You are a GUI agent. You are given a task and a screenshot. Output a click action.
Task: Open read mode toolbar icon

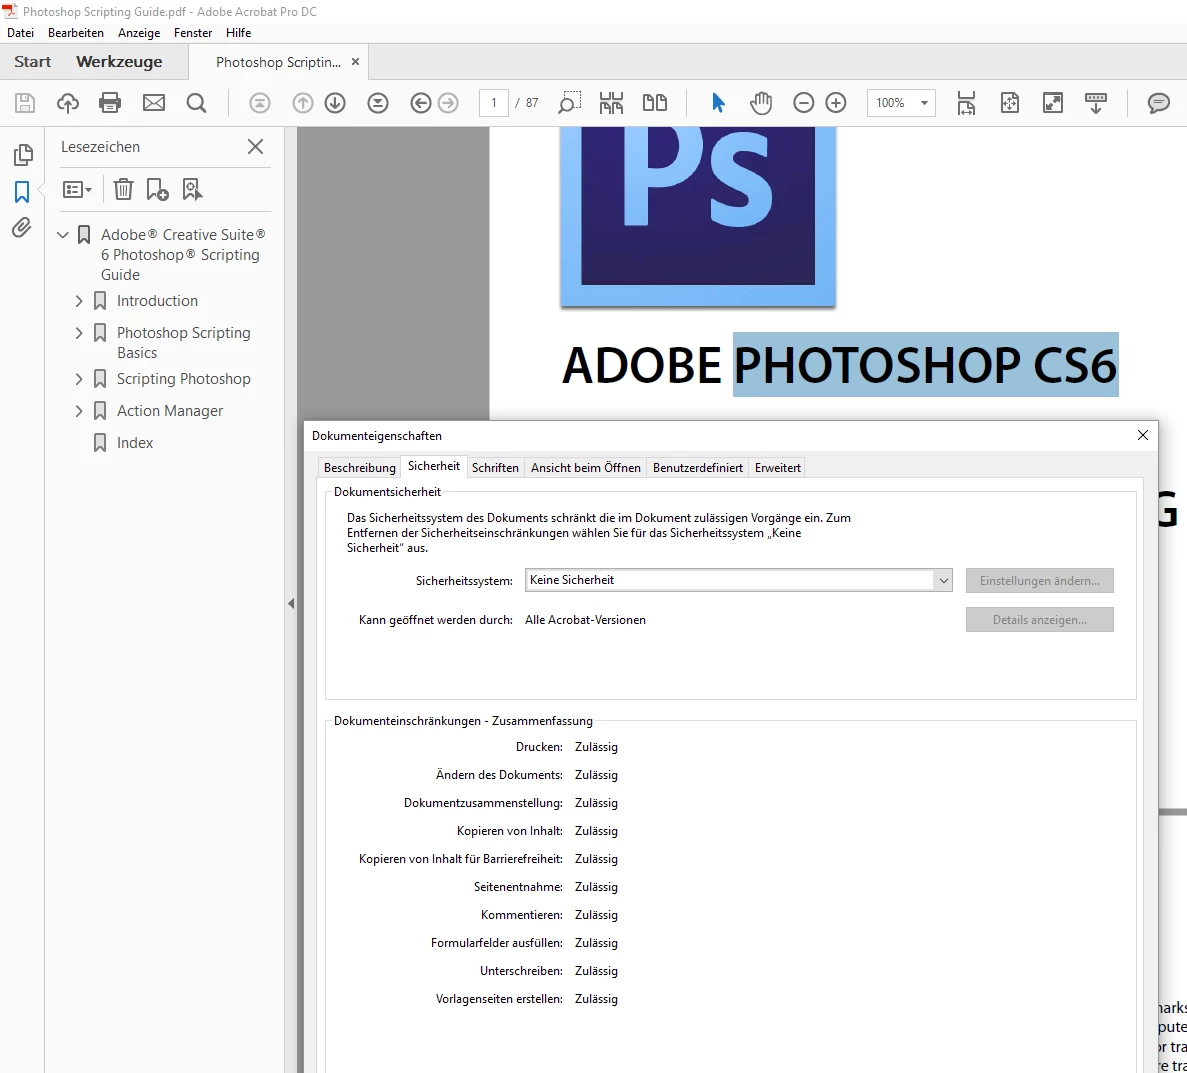(x=1095, y=102)
